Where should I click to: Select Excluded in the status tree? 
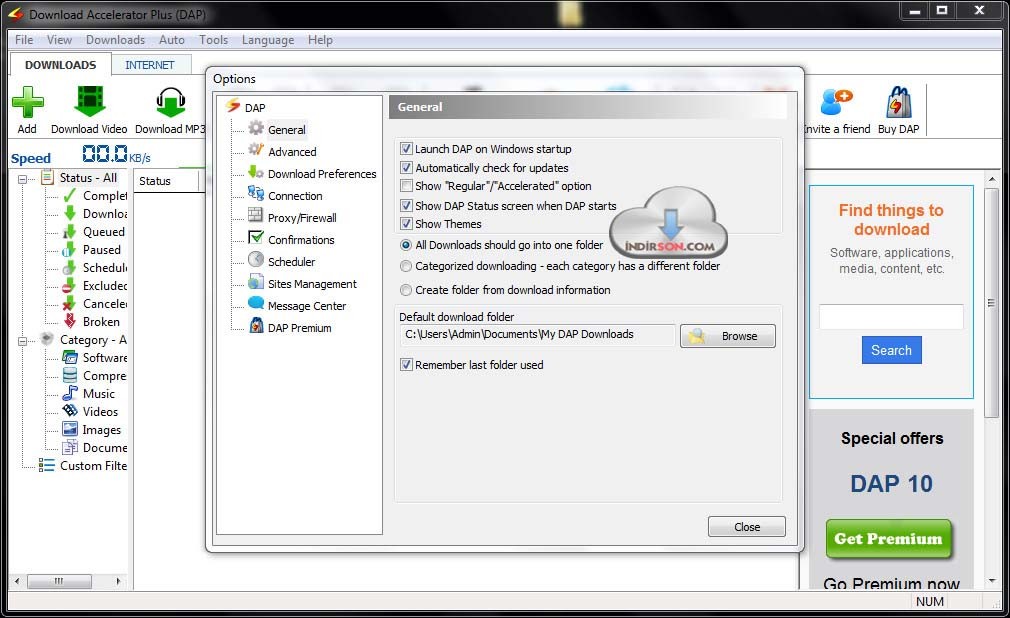105,285
